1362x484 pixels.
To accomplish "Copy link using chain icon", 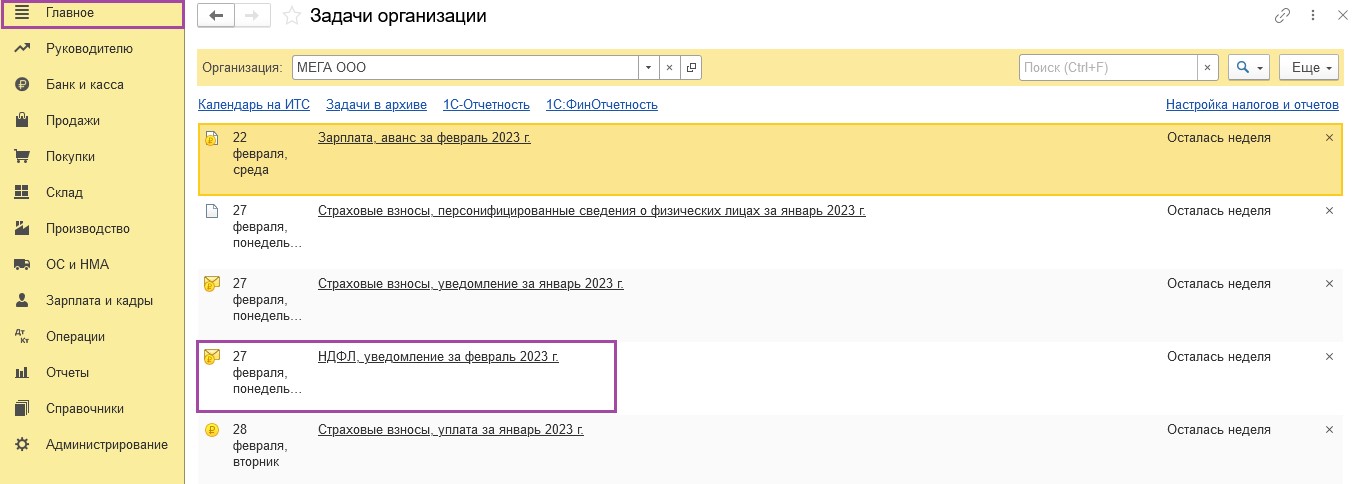I will 1282,15.
